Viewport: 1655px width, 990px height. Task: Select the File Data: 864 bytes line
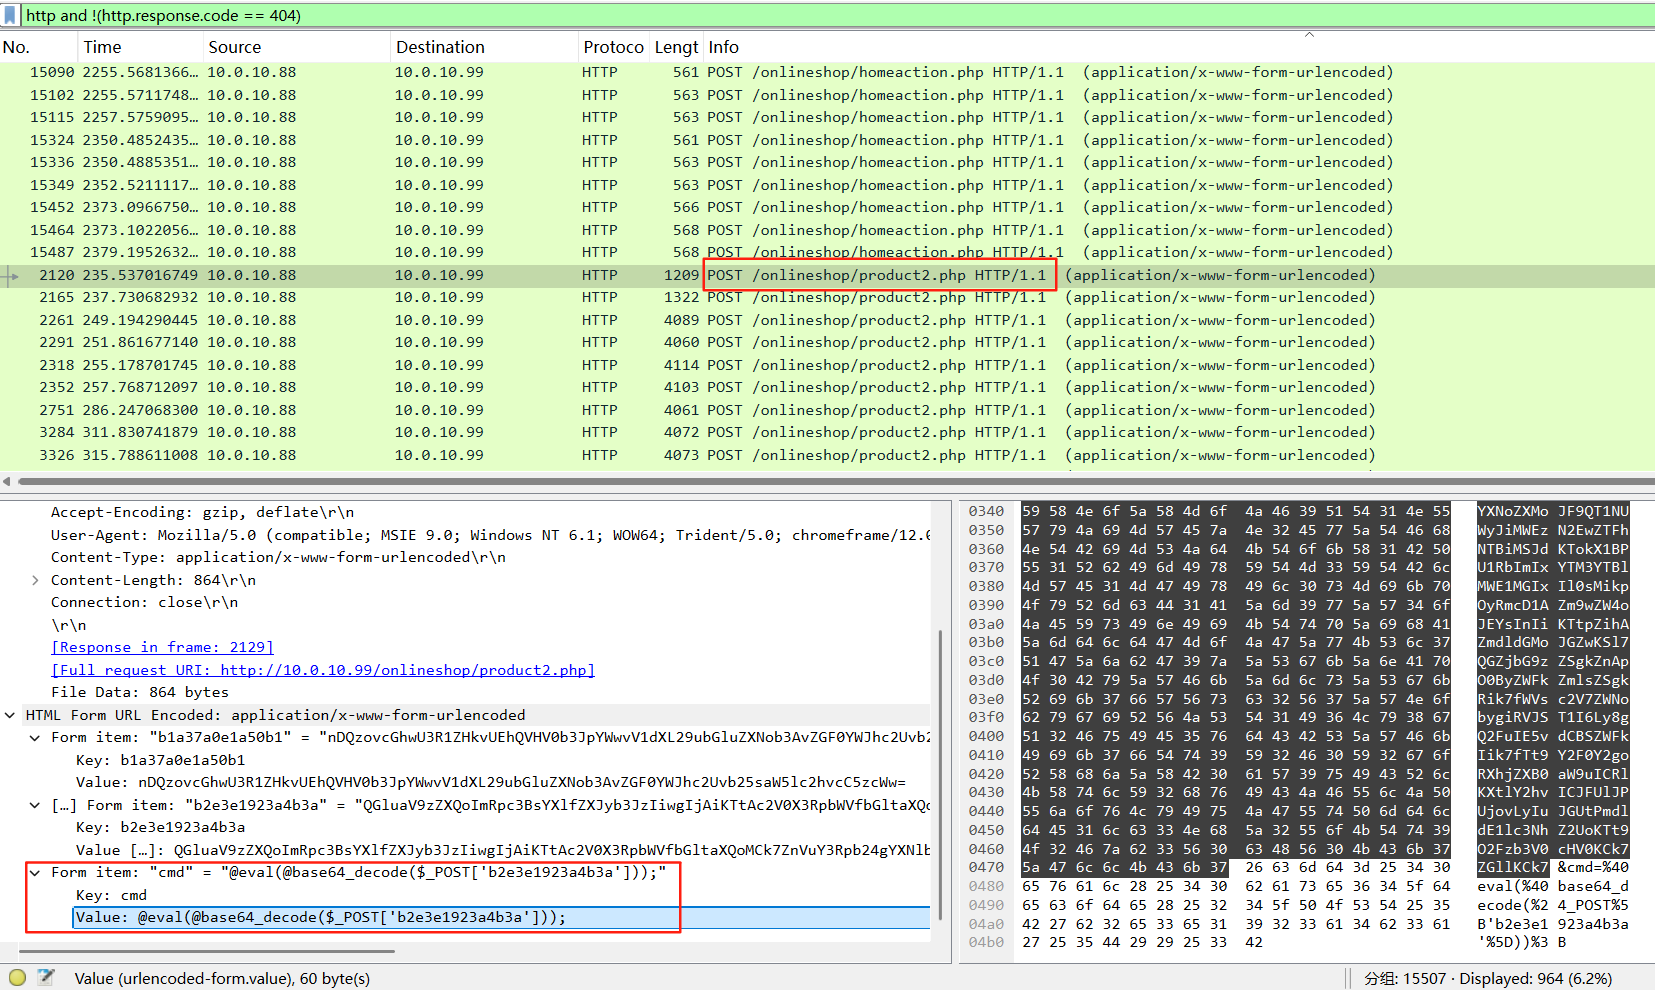tap(140, 692)
